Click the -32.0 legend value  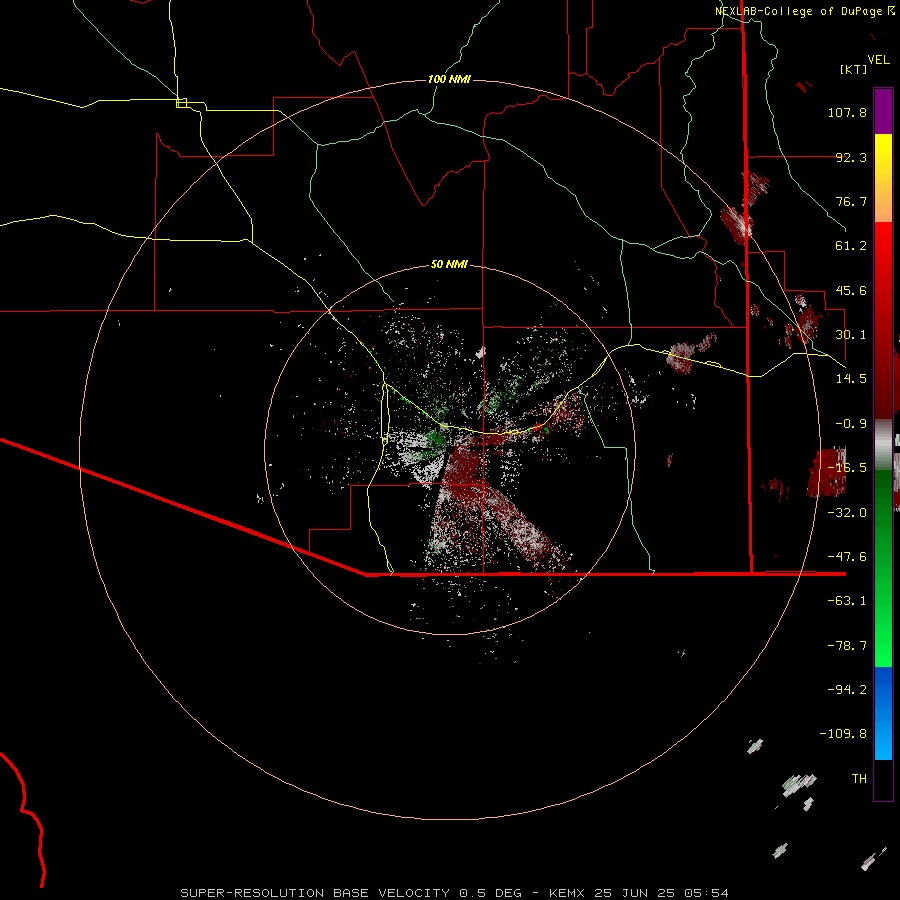[847, 513]
